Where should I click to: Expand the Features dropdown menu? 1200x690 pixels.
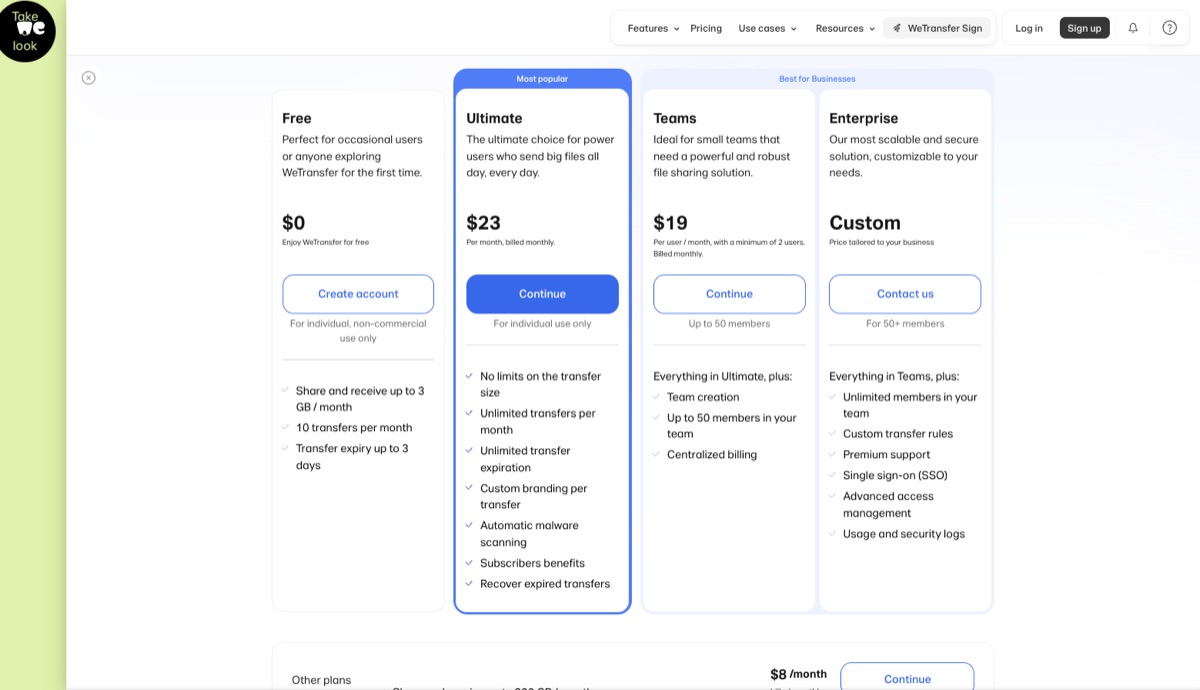pos(653,28)
